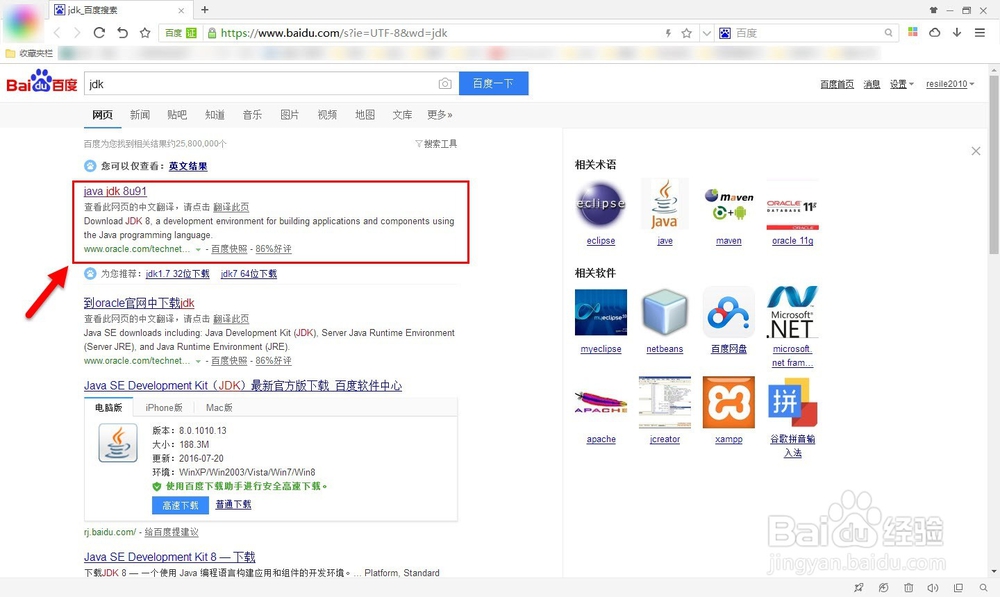Click the 英文结果 link
Screen dimensions: 1000x597
(188, 166)
